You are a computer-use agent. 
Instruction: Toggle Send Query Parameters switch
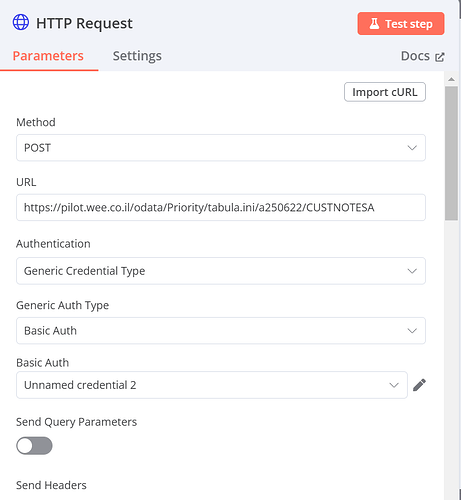[x=34, y=446]
